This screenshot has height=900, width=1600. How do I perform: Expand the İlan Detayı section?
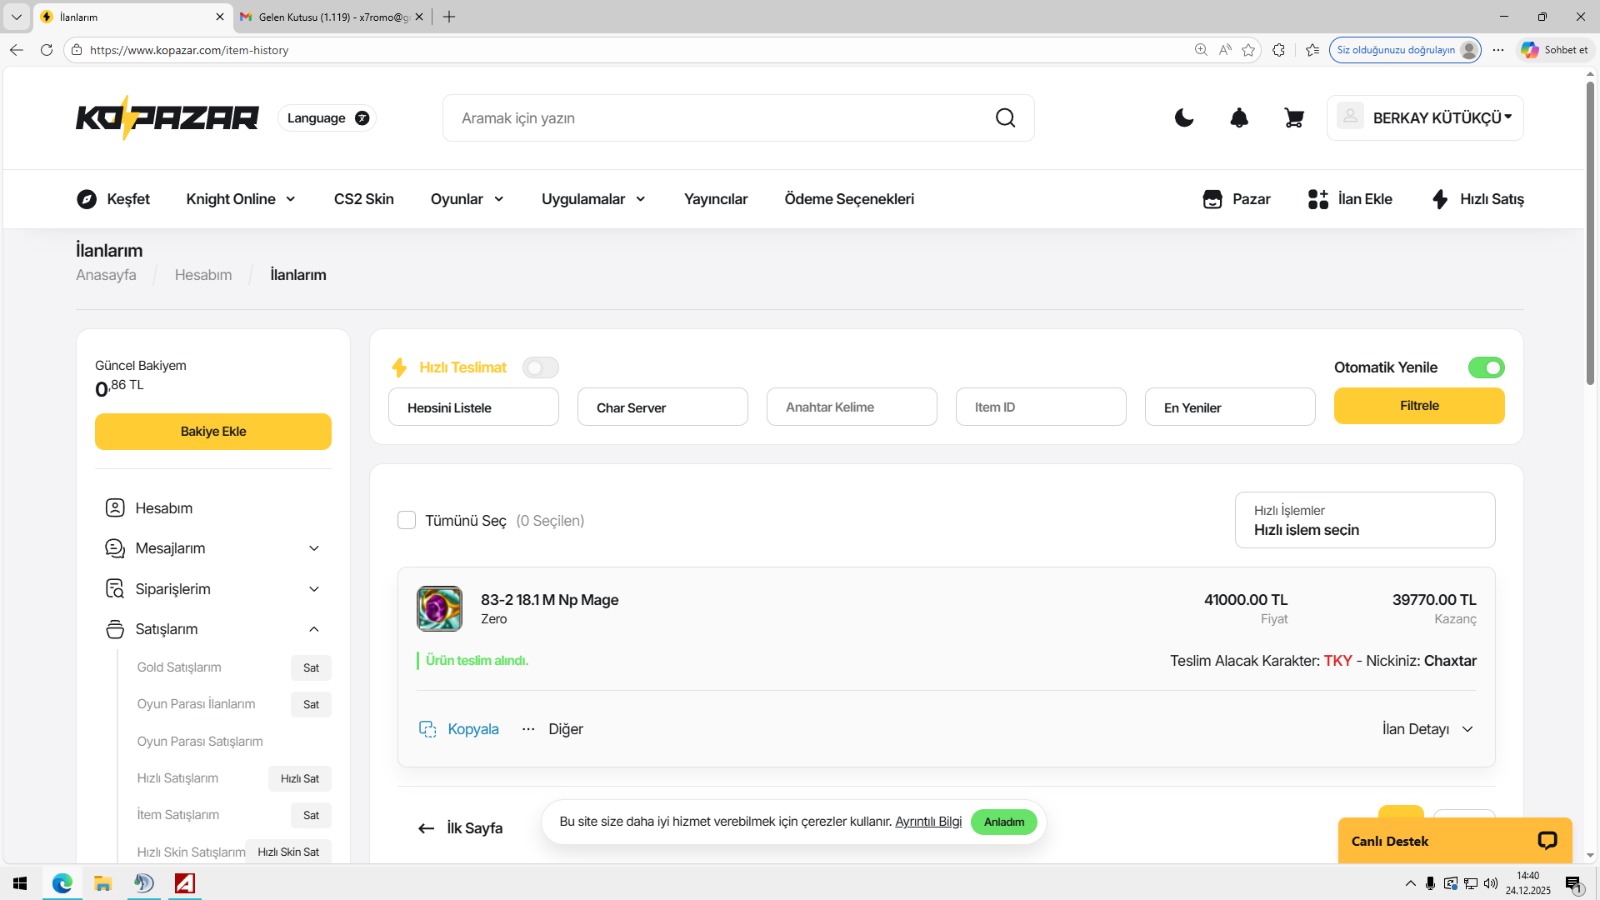(1428, 729)
